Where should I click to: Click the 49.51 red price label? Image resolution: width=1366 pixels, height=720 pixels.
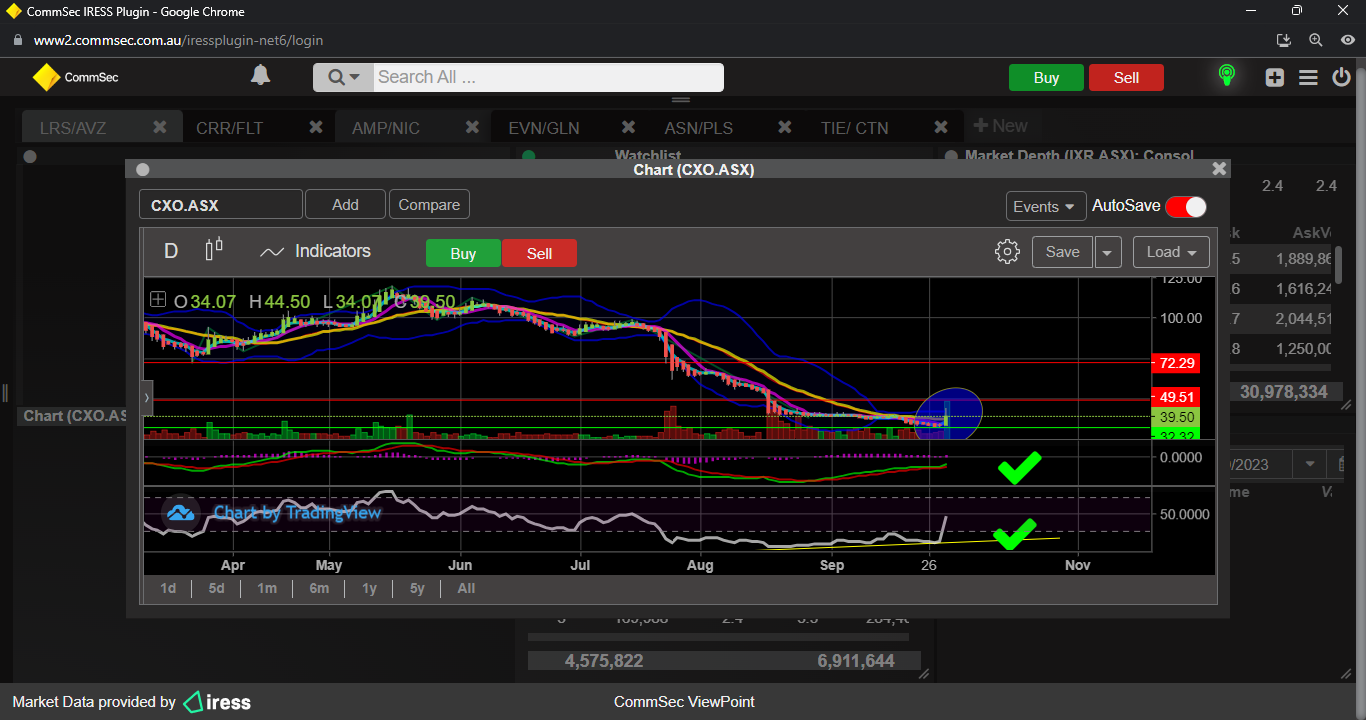[x=1175, y=397]
